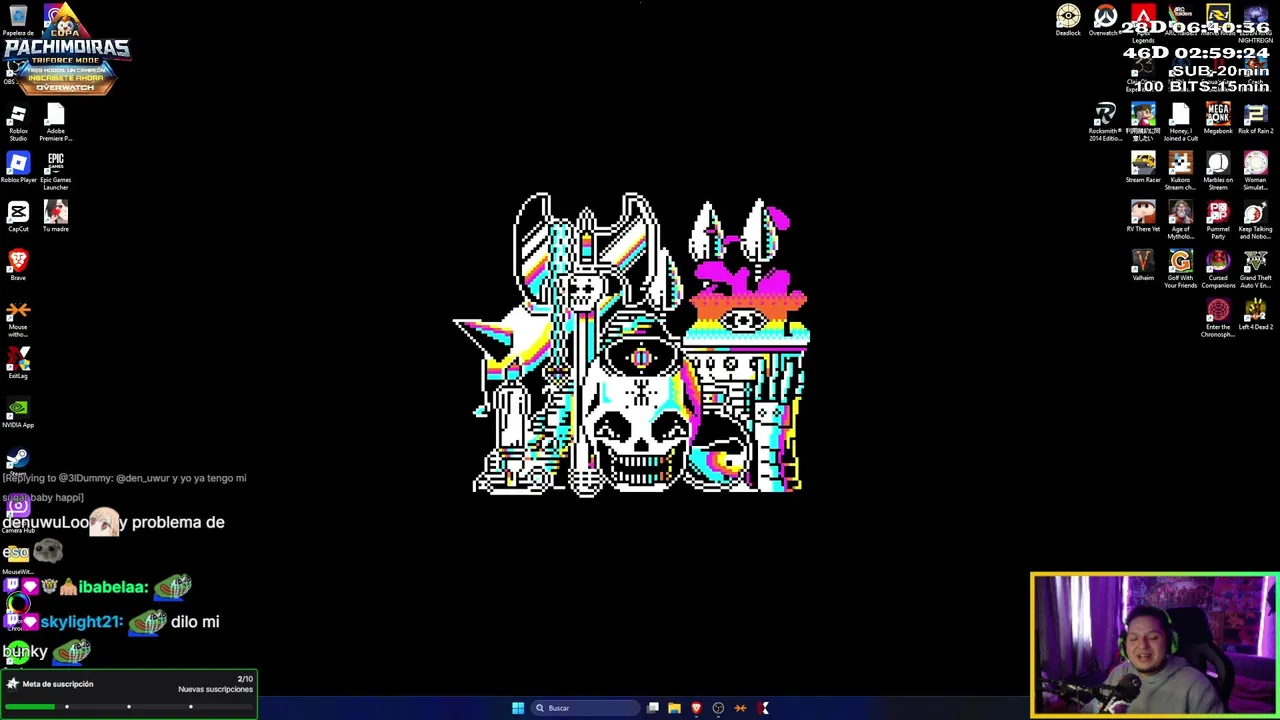Open the ExitLag taskbar icon
Screen dimensions: 1280x720
(x=763, y=708)
